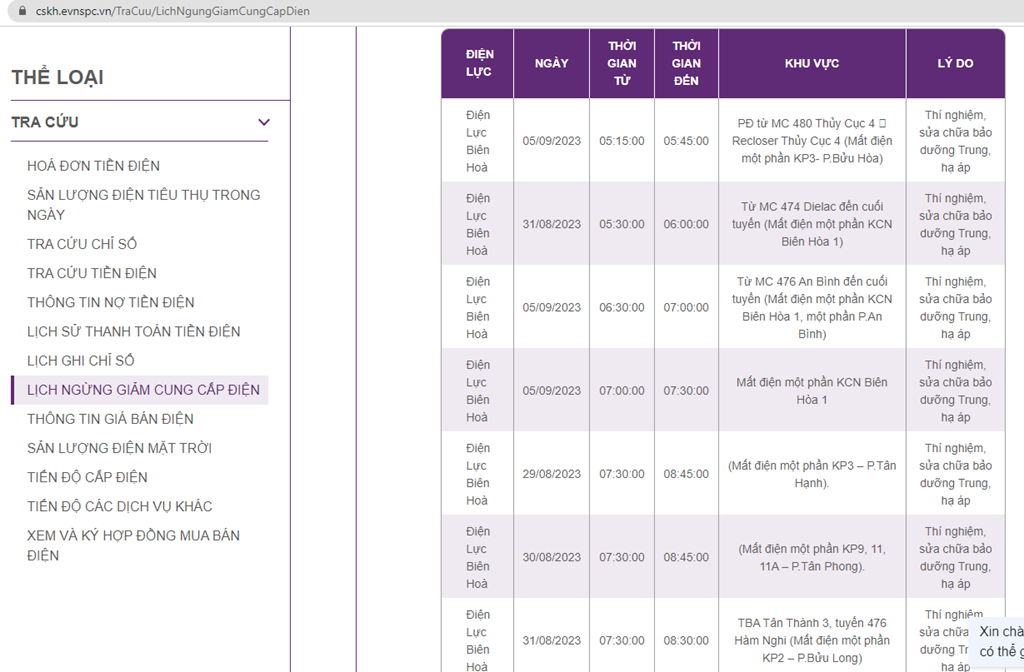Image resolution: width=1024 pixels, height=672 pixels.
Task: Click the ĐIỆN LỰC column header
Action: click(x=477, y=63)
